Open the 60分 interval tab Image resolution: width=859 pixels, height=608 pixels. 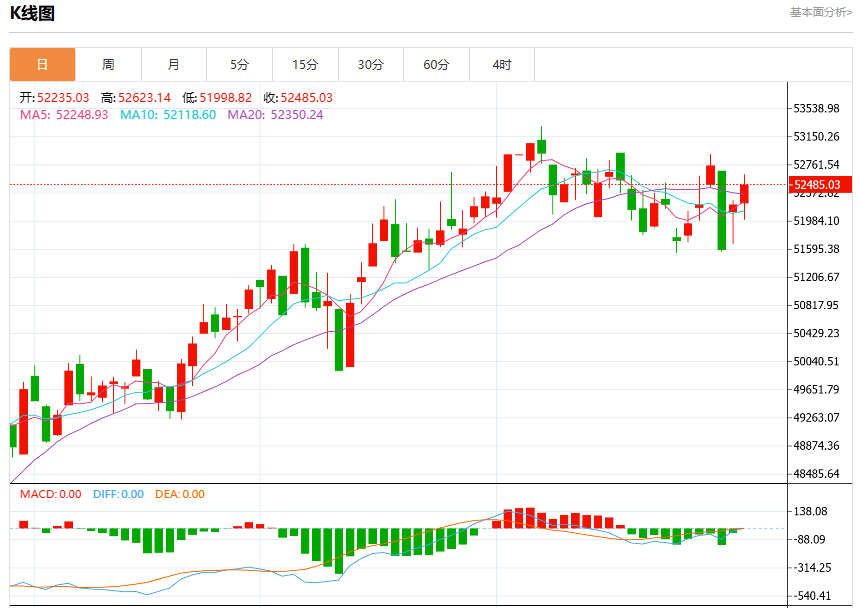pos(436,65)
